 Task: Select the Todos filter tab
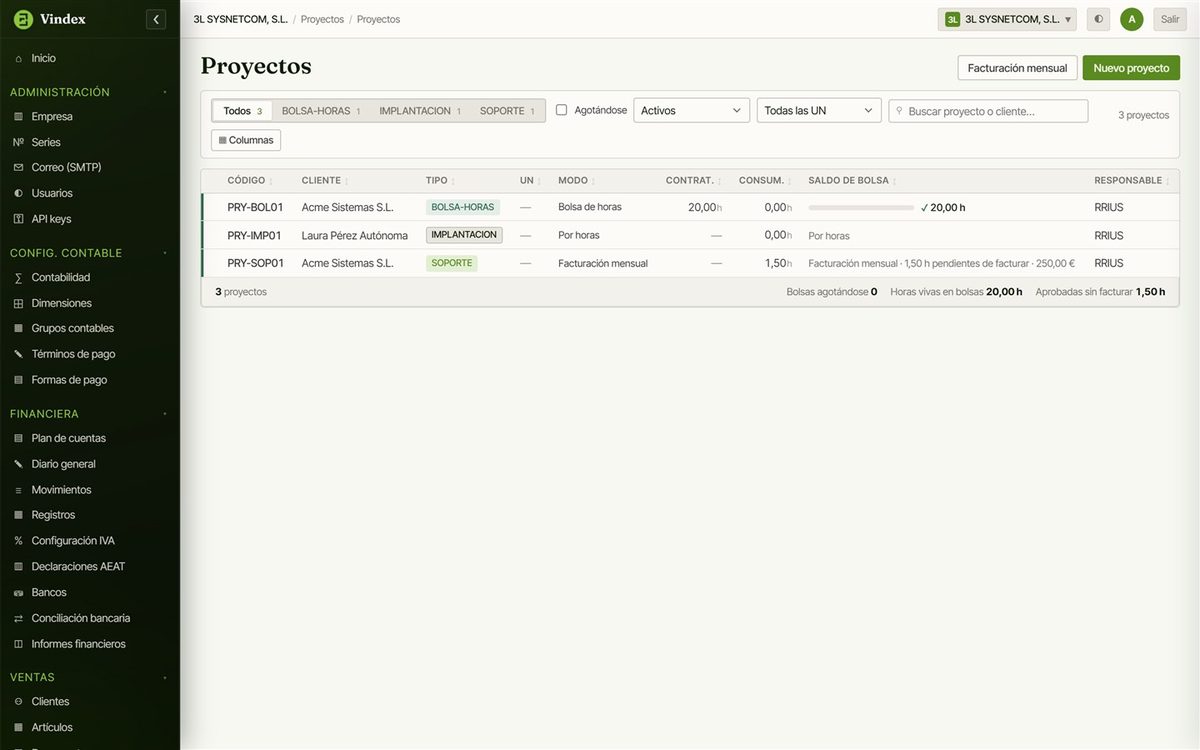(242, 111)
